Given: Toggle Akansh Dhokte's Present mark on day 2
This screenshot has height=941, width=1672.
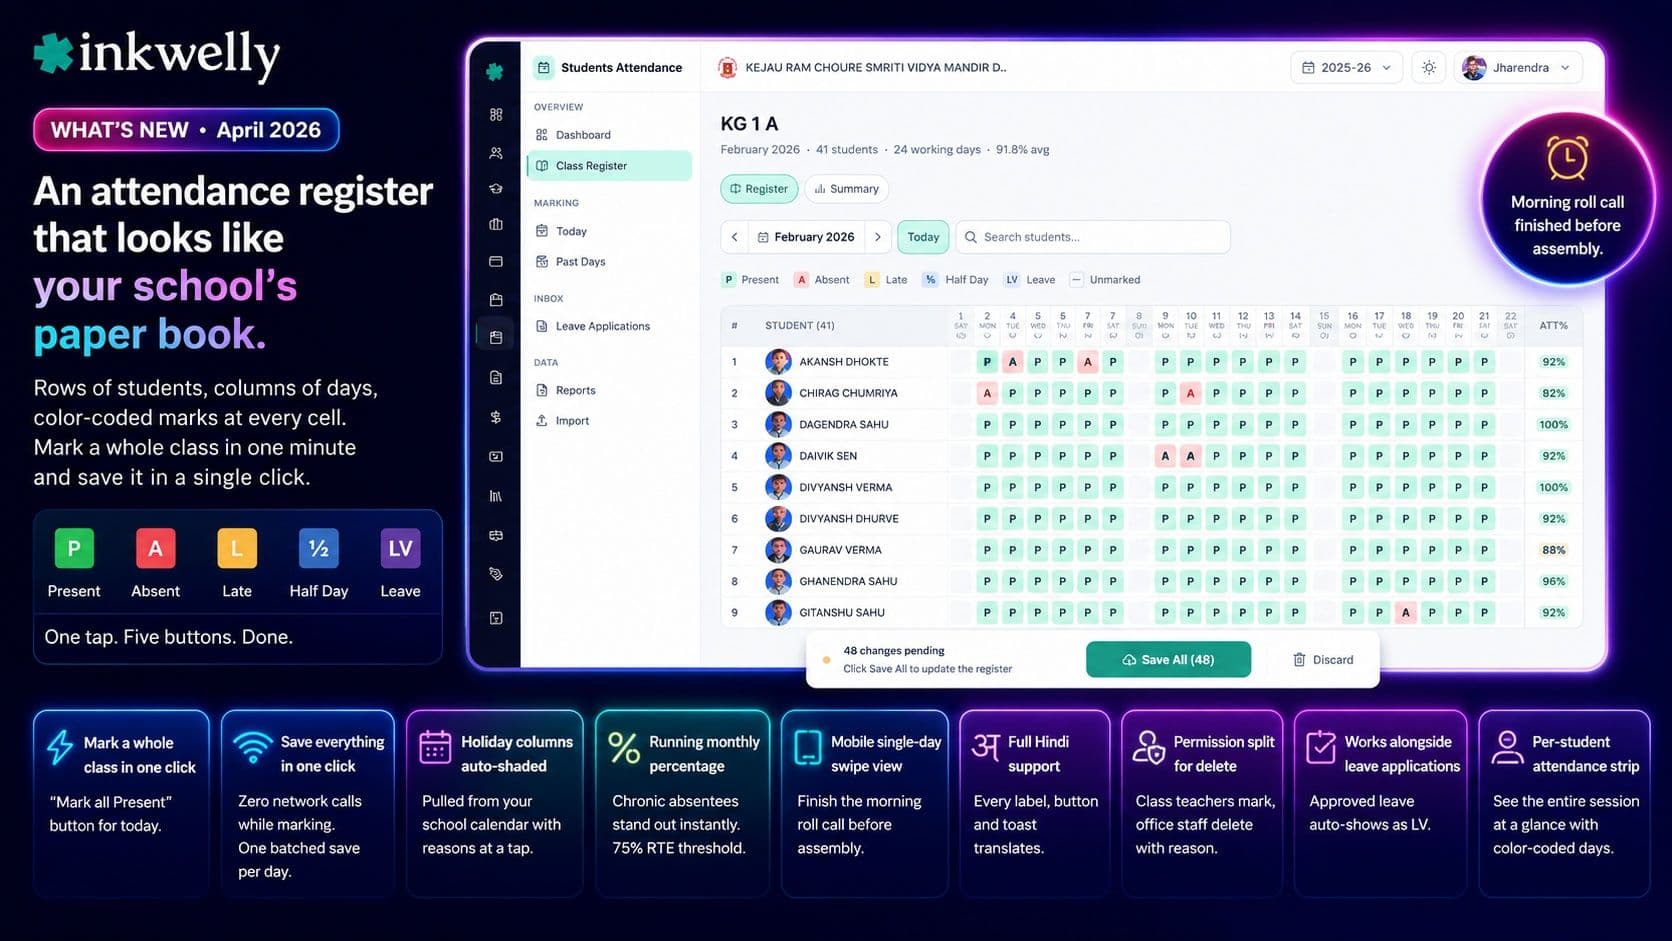Looking at the screenshot, I should [x=987, y=362].
